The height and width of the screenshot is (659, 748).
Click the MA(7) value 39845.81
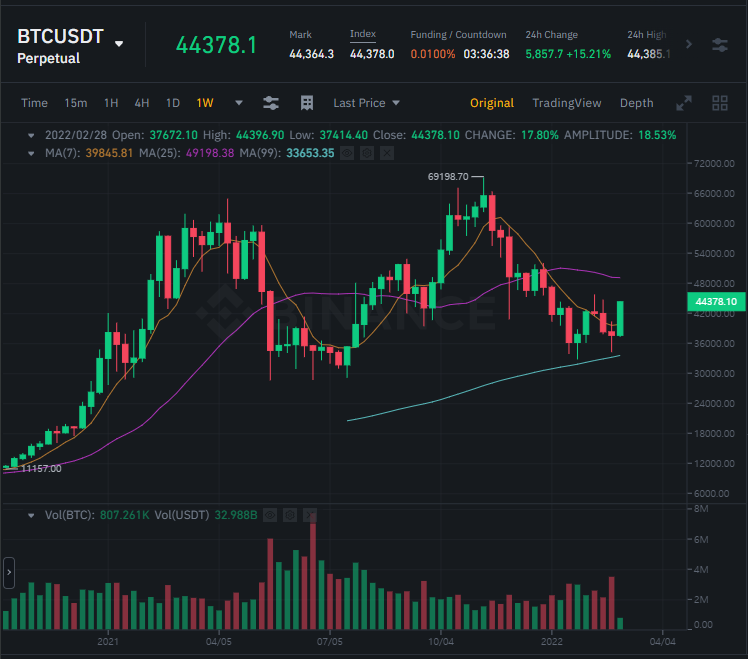point(109,153)
